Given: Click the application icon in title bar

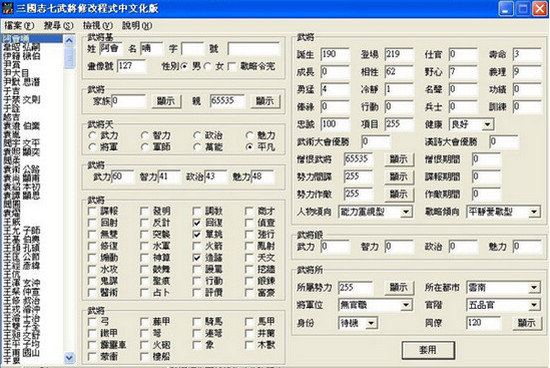Looking at the screenshot, I should click(x=7, y=8).
